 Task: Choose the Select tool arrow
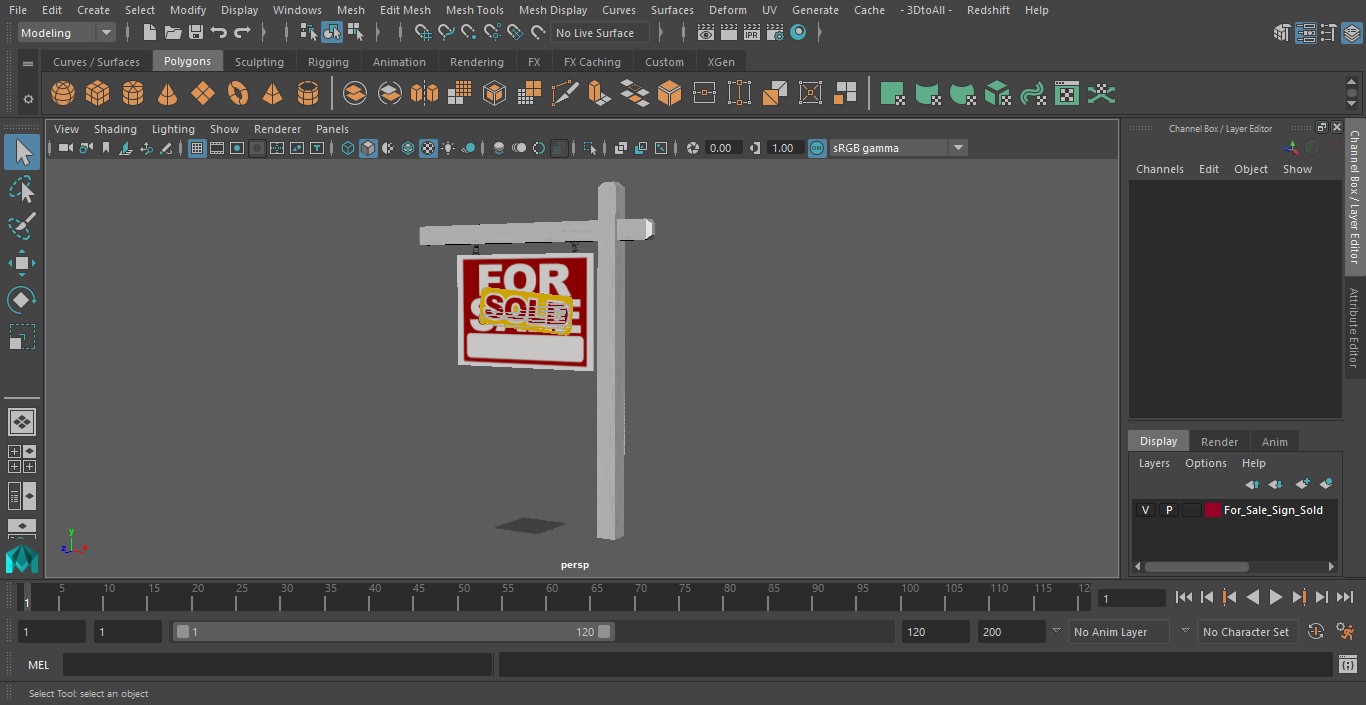tap(21, 152)
